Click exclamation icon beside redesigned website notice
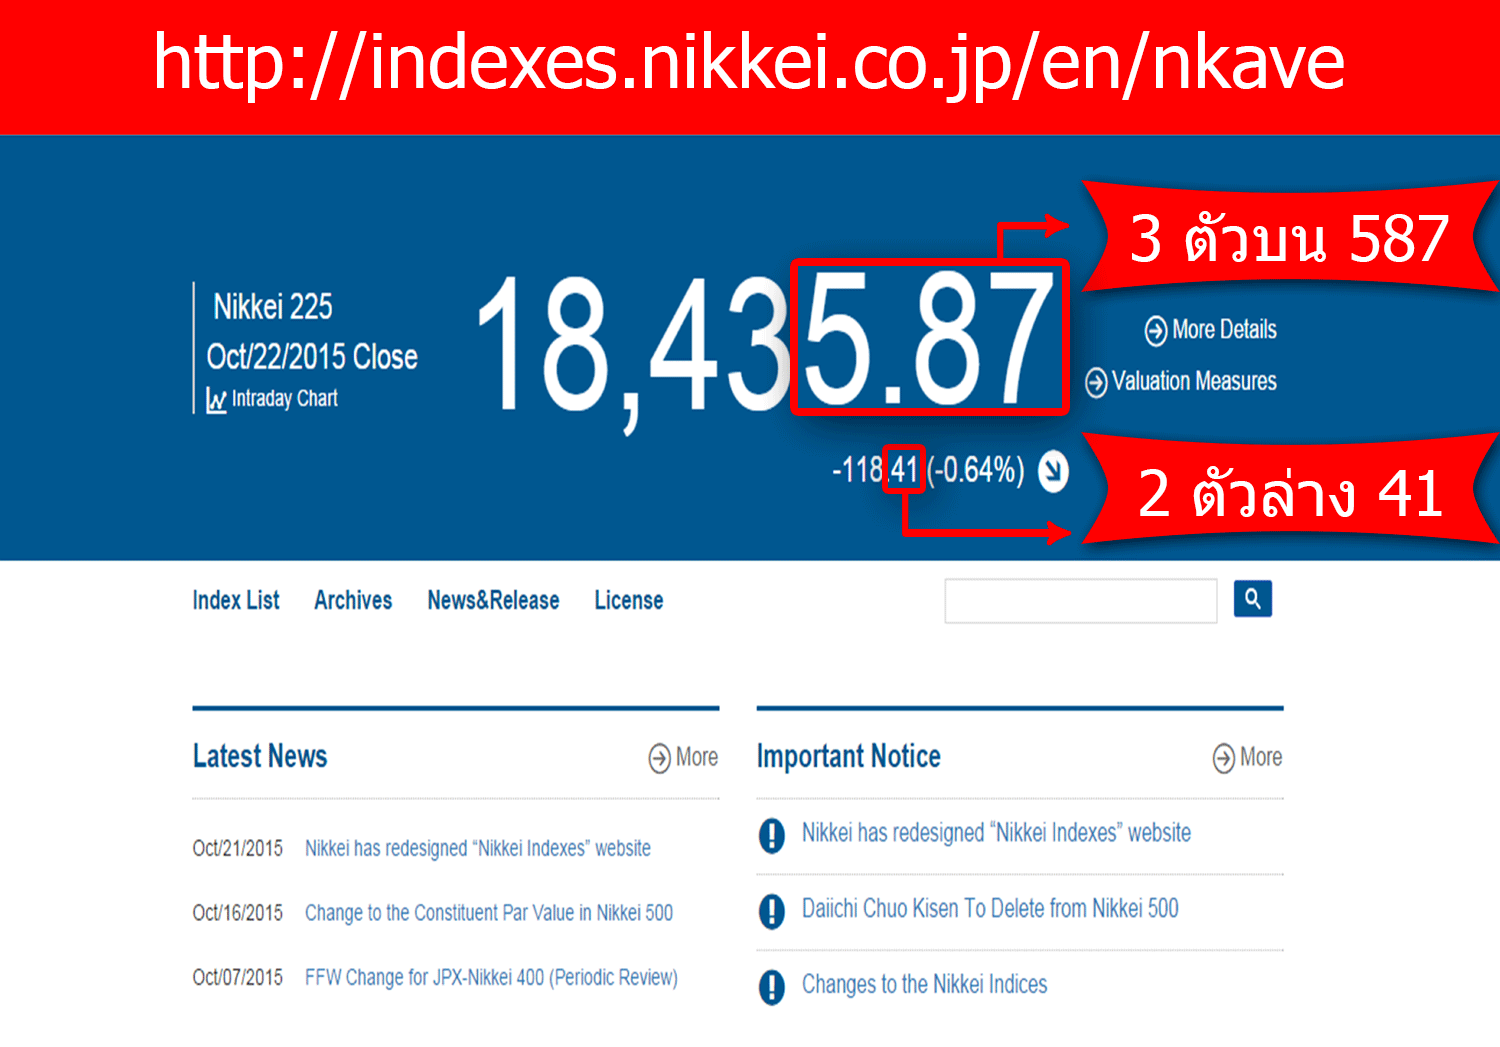This screenshot has height=1047, width=1500. coord(771,835)
